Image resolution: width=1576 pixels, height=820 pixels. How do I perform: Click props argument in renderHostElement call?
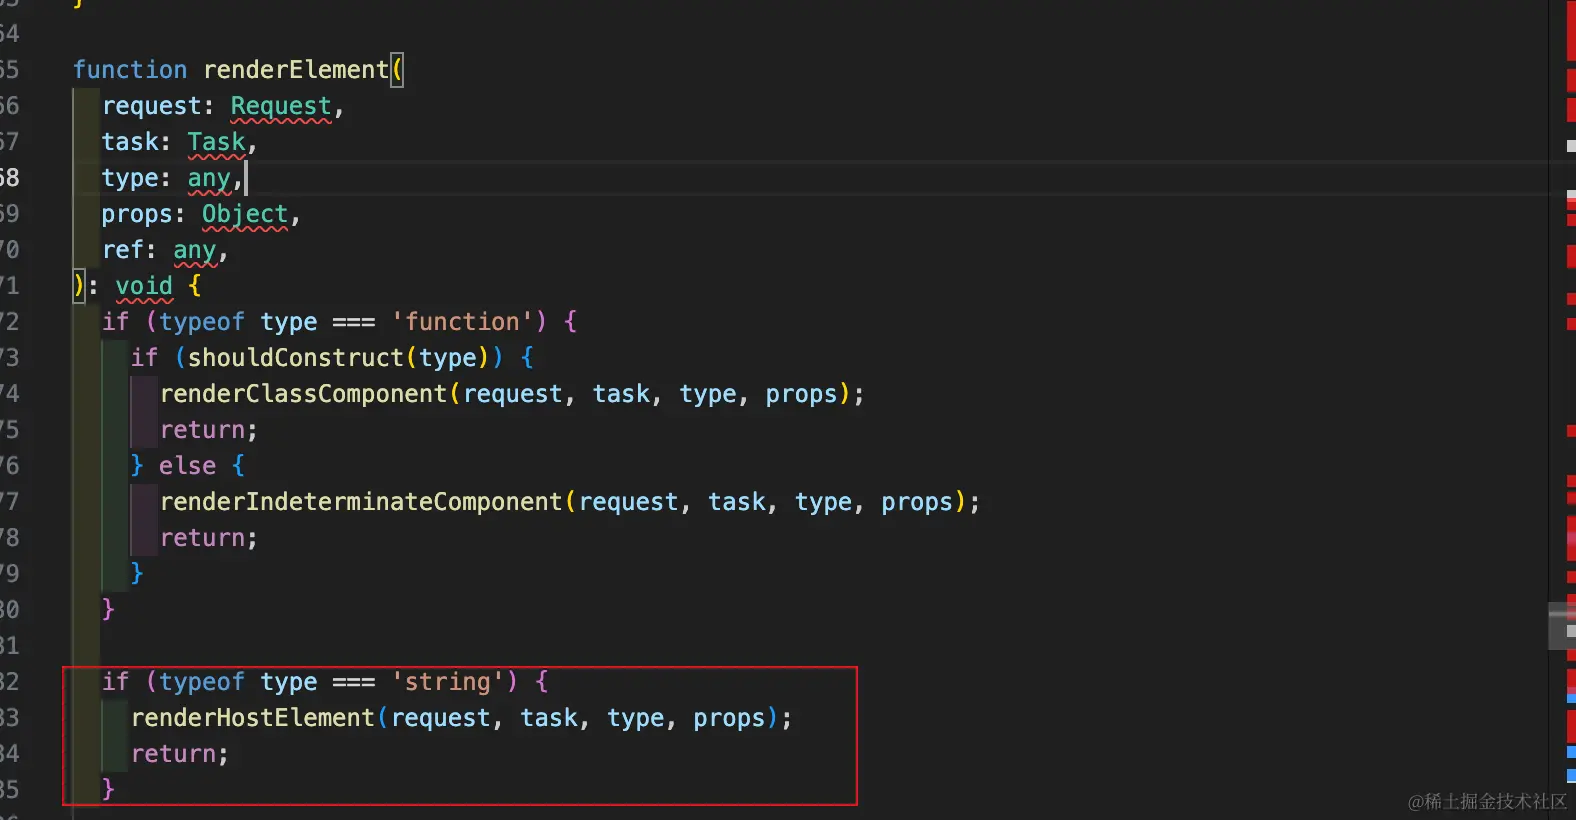(729, 718)
